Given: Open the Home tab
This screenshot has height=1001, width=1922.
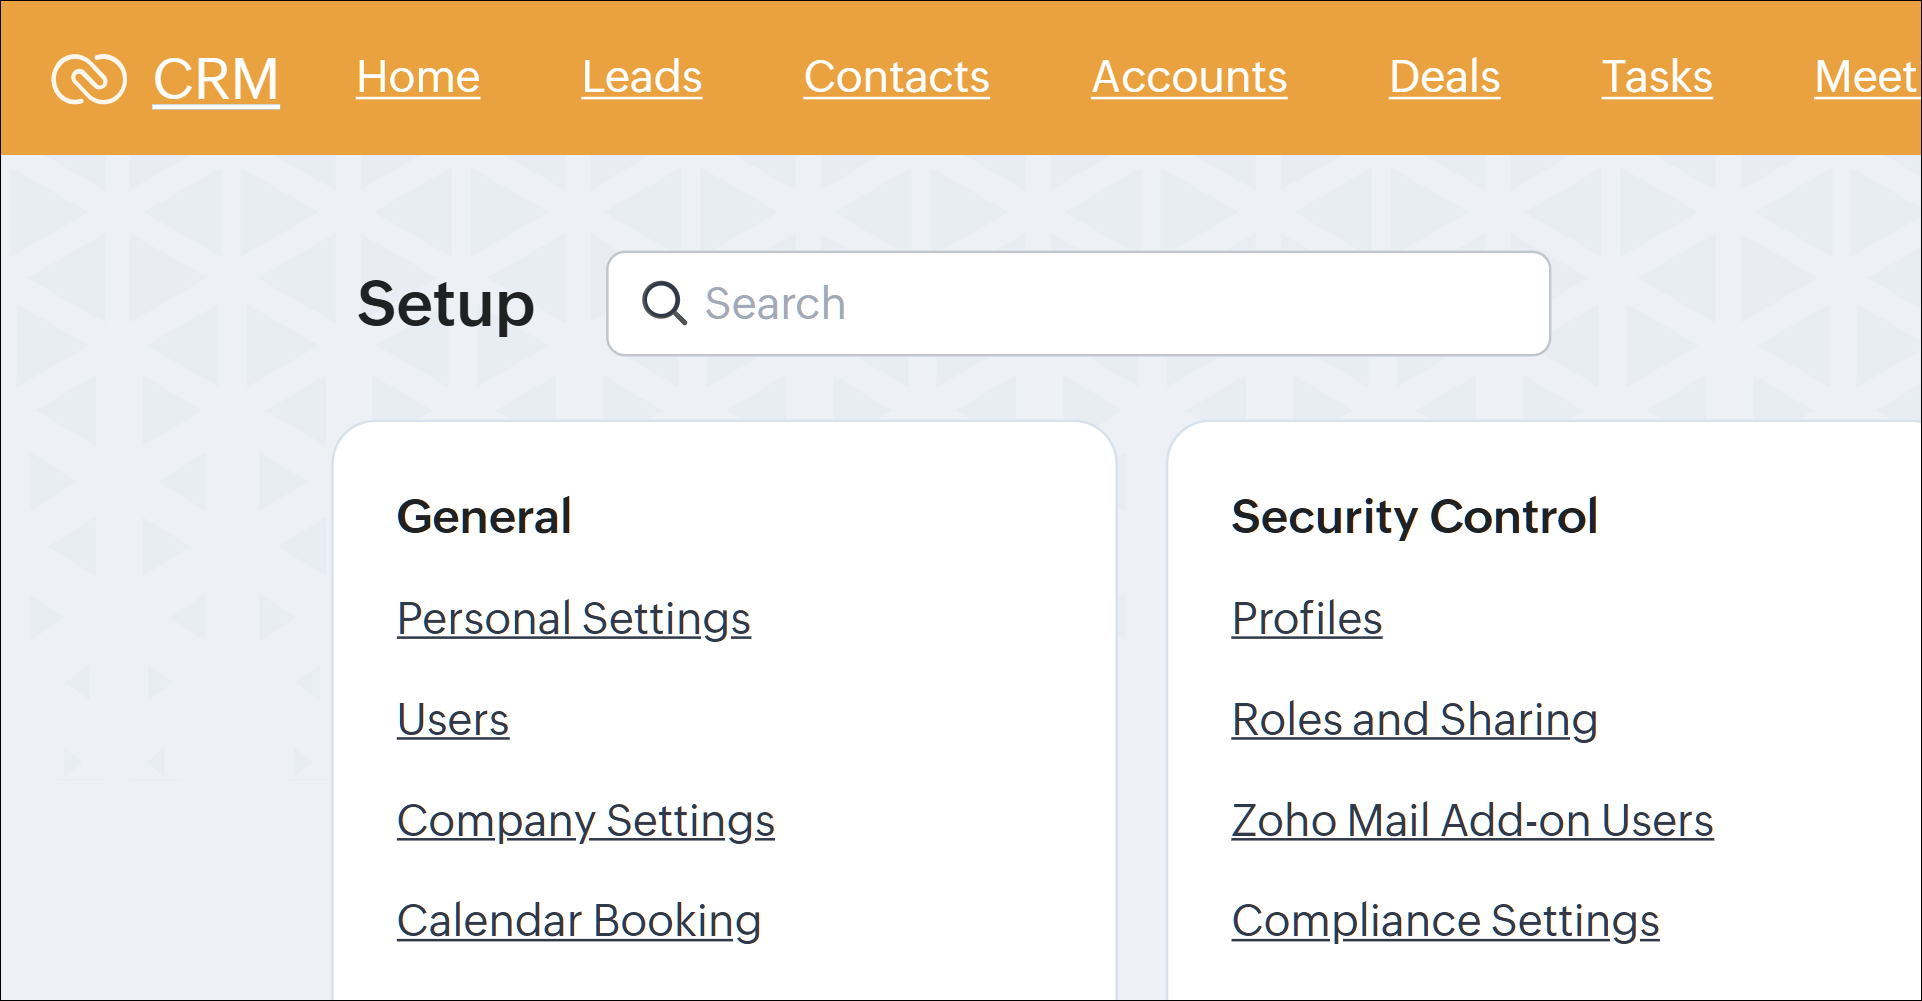Looking at the screenshot, I should [x=417, y=76].
